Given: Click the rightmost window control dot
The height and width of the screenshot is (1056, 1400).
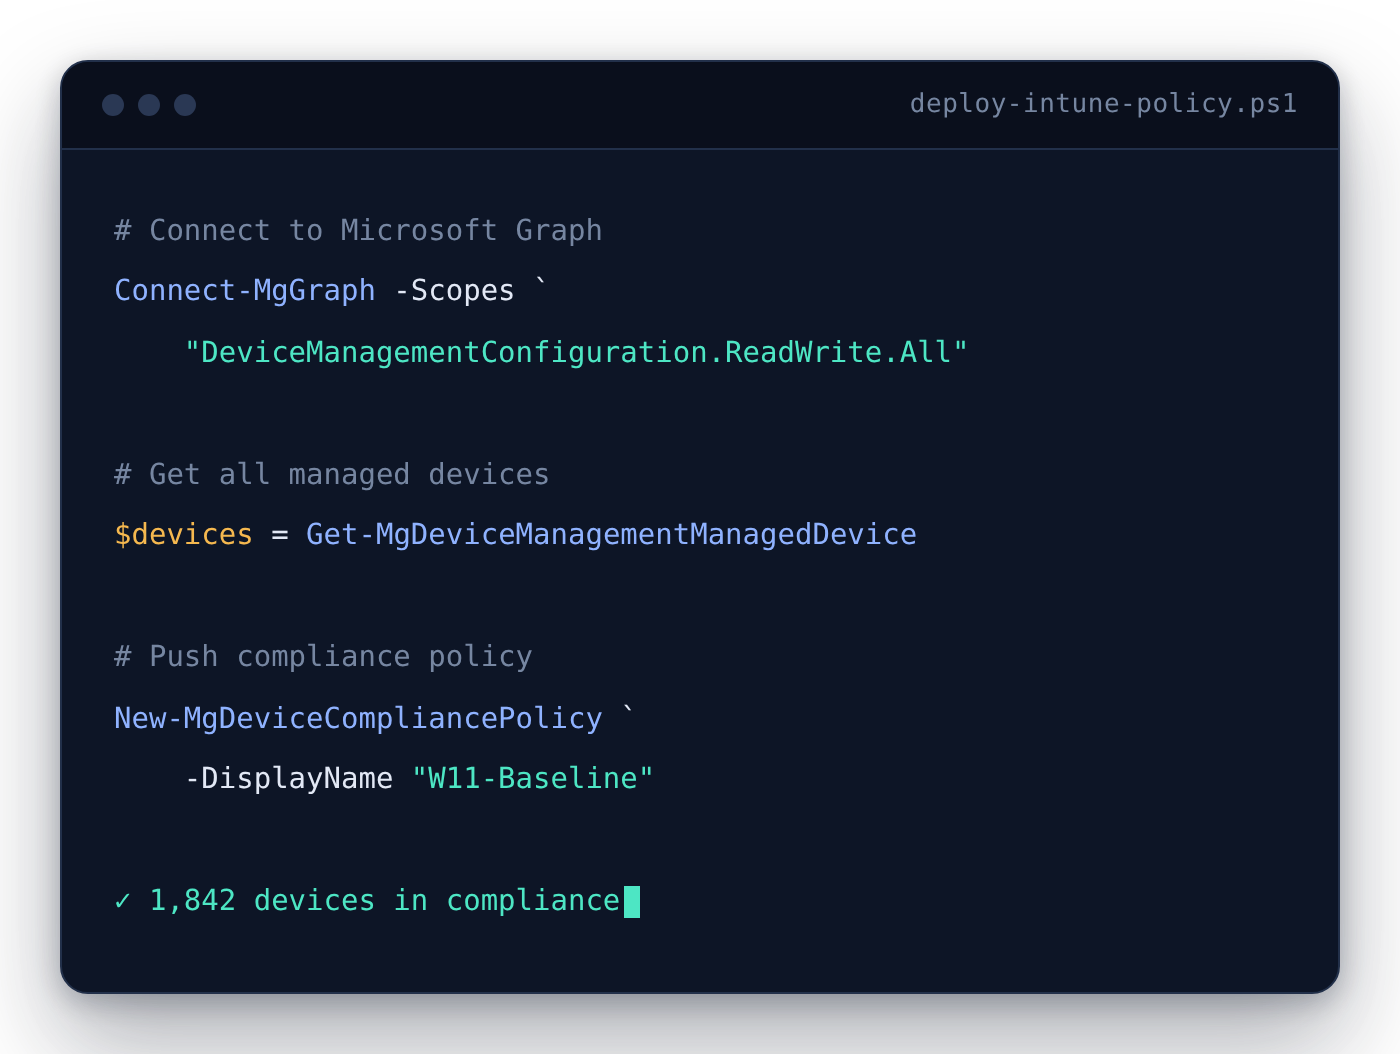Looking at the screenshot, I should coord(185,105).
